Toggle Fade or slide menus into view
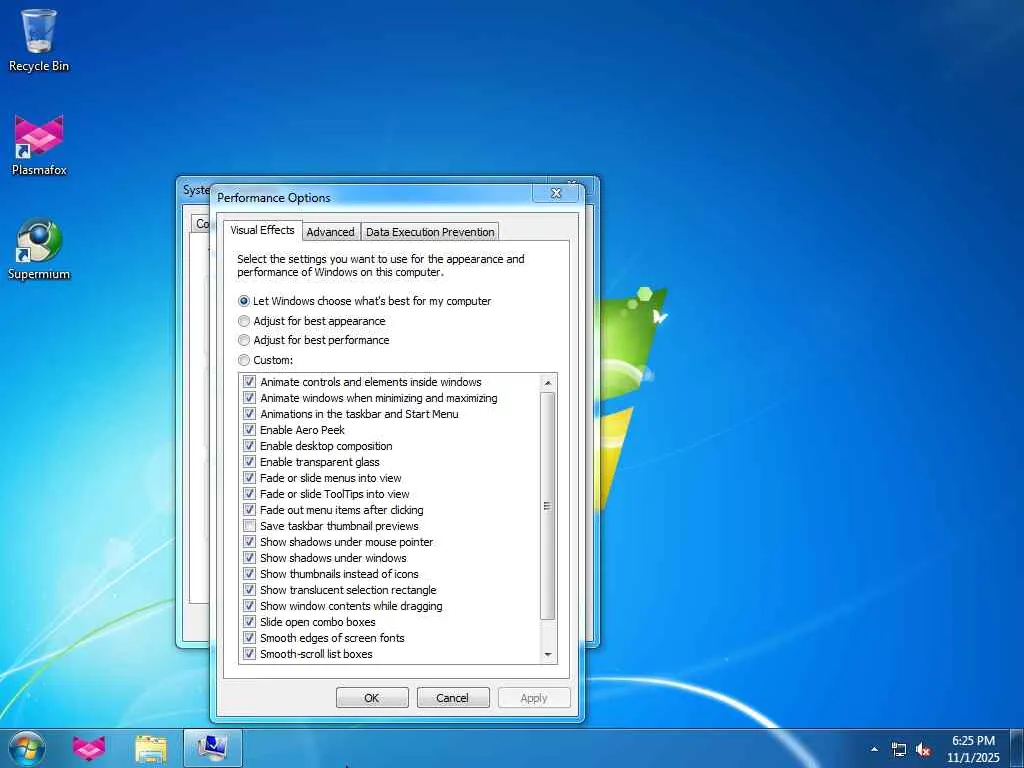Screen dimensions: 1024x768 [x=249, y=478]
